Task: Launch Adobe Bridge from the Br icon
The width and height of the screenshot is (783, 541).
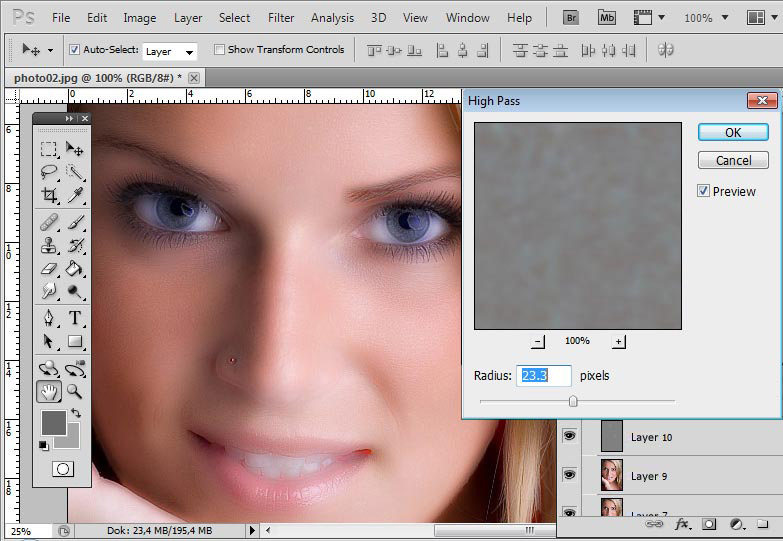Action: (x=571, y=17)
